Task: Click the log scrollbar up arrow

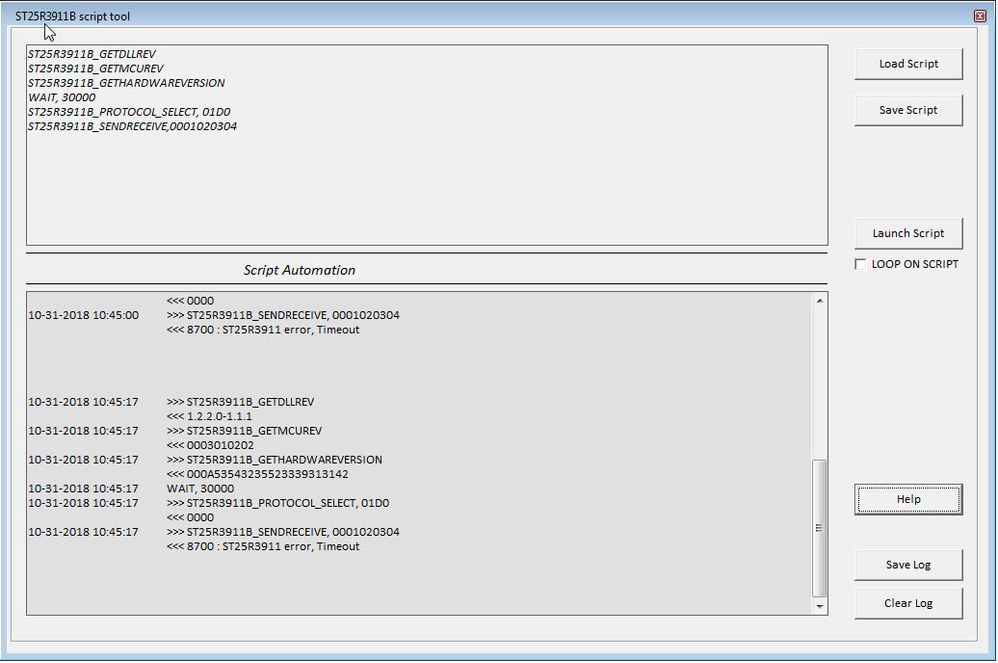Action: pos(820,300)
